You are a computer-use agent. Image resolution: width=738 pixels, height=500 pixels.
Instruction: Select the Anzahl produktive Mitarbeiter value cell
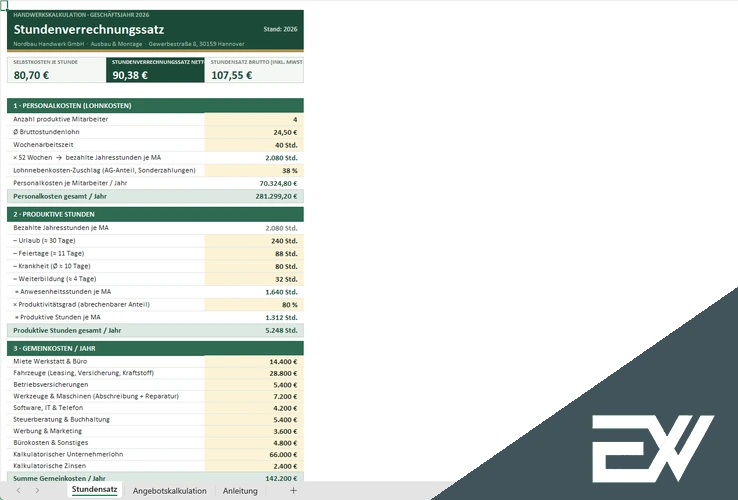tap(254, 120)
